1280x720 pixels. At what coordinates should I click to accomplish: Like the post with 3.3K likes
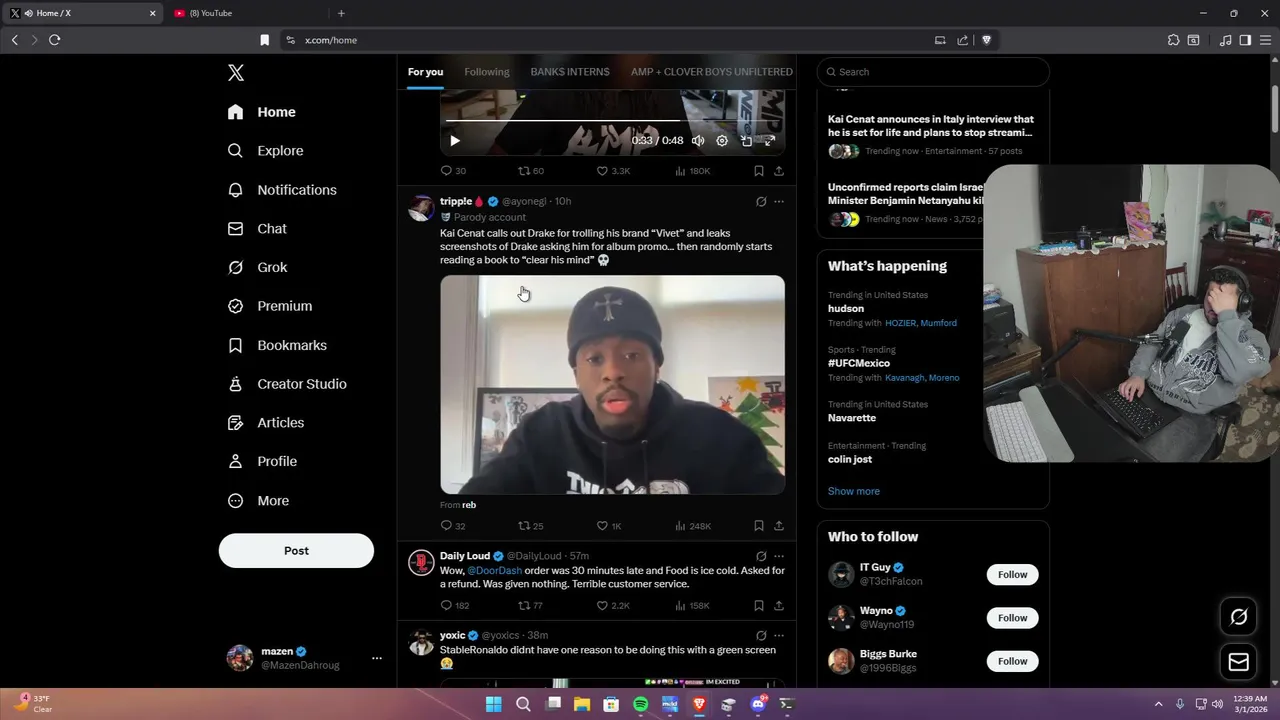click(613, 171)
